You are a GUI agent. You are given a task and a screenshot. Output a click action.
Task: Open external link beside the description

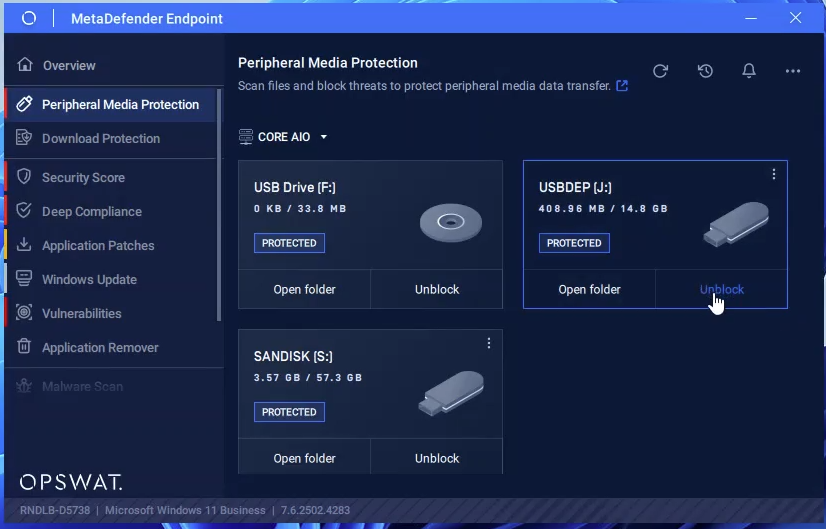[622, 85]
